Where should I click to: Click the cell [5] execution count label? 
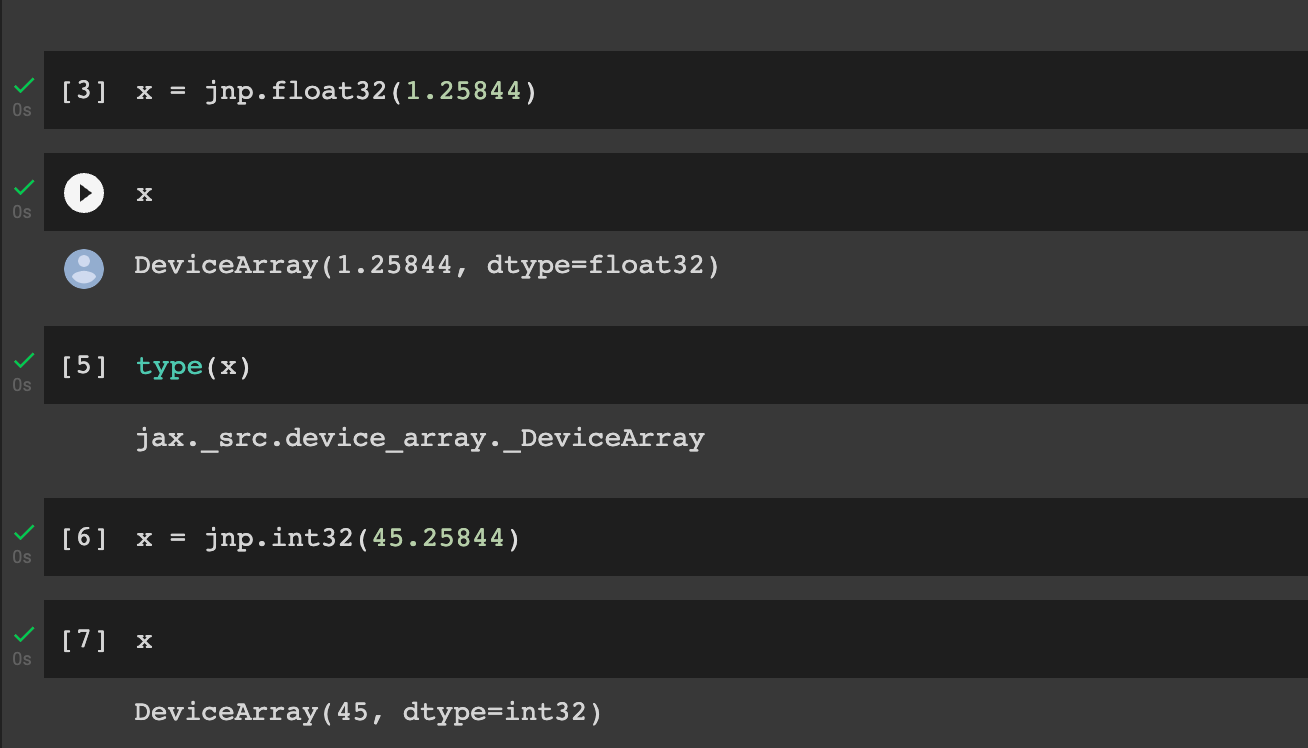tap(84, 366)
